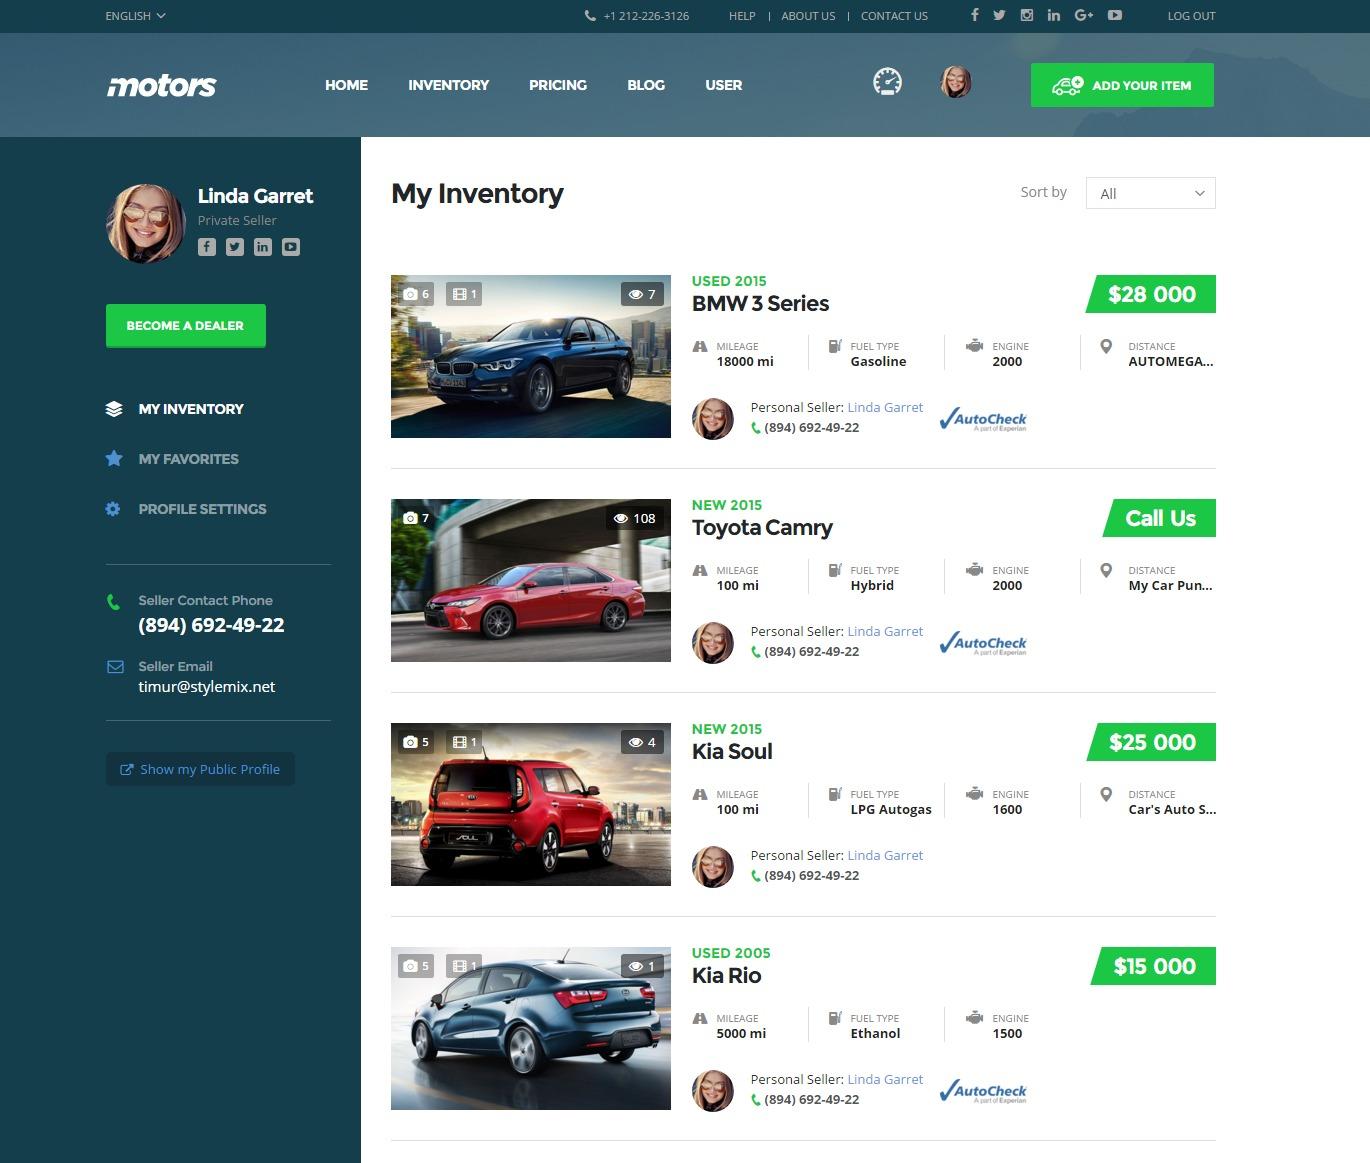1370x1163 pixels.
Task: Click the video count badge on Kia Soul
Action: coord(464,742)
